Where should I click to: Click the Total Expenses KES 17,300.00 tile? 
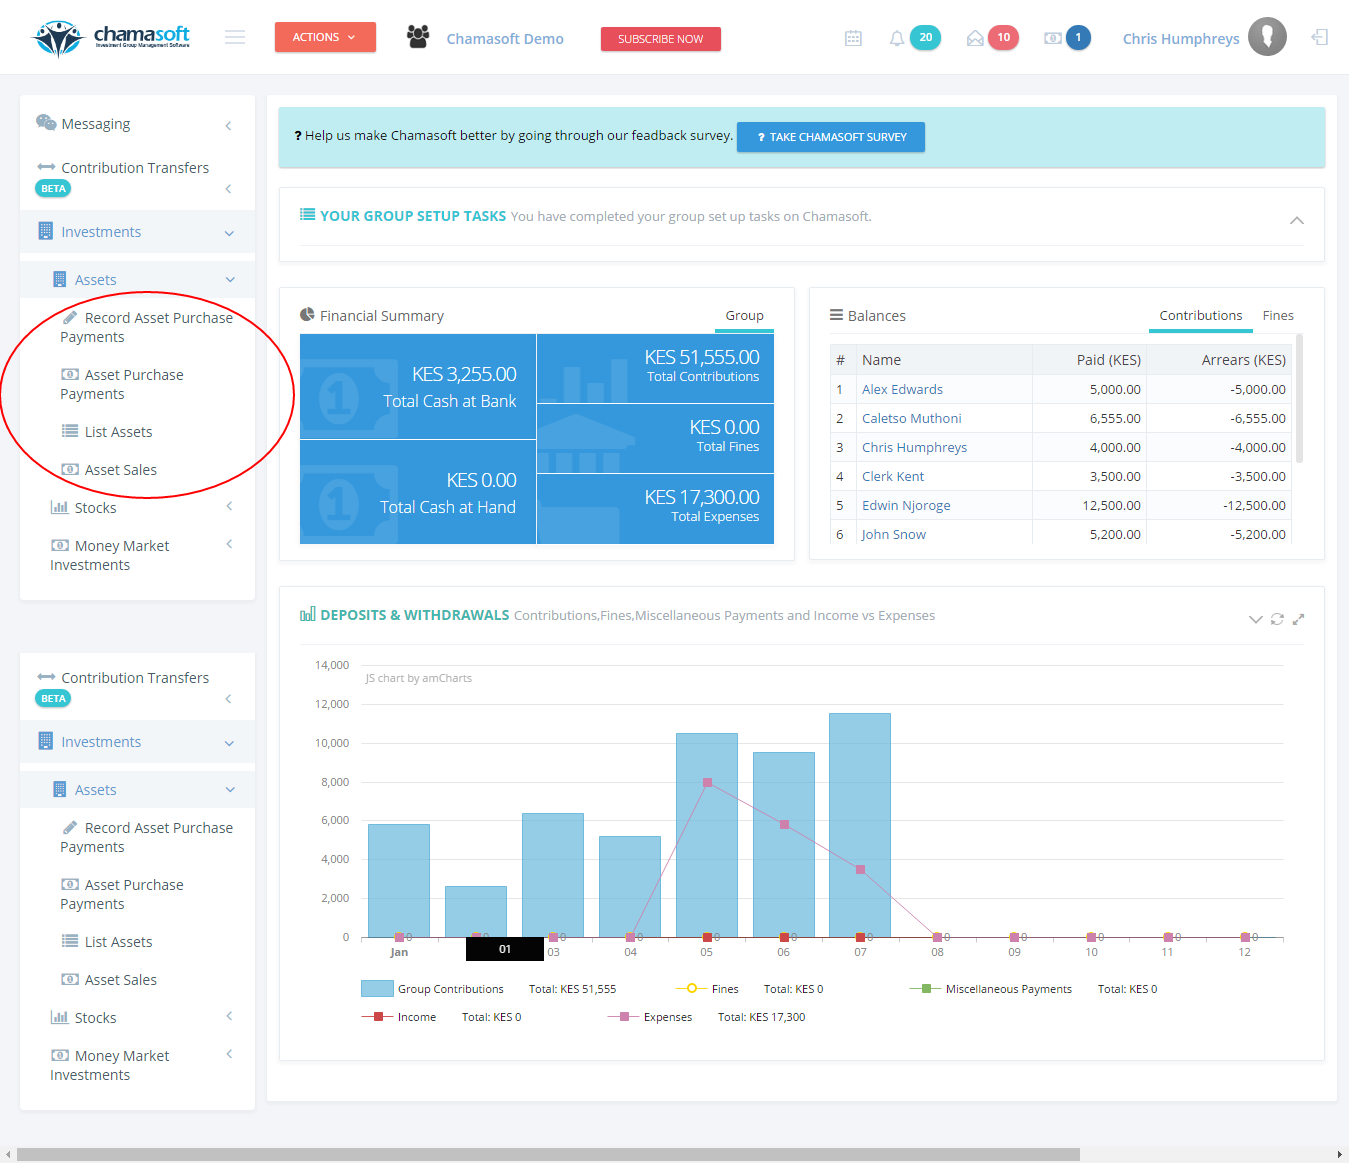(x=656, y=509)
